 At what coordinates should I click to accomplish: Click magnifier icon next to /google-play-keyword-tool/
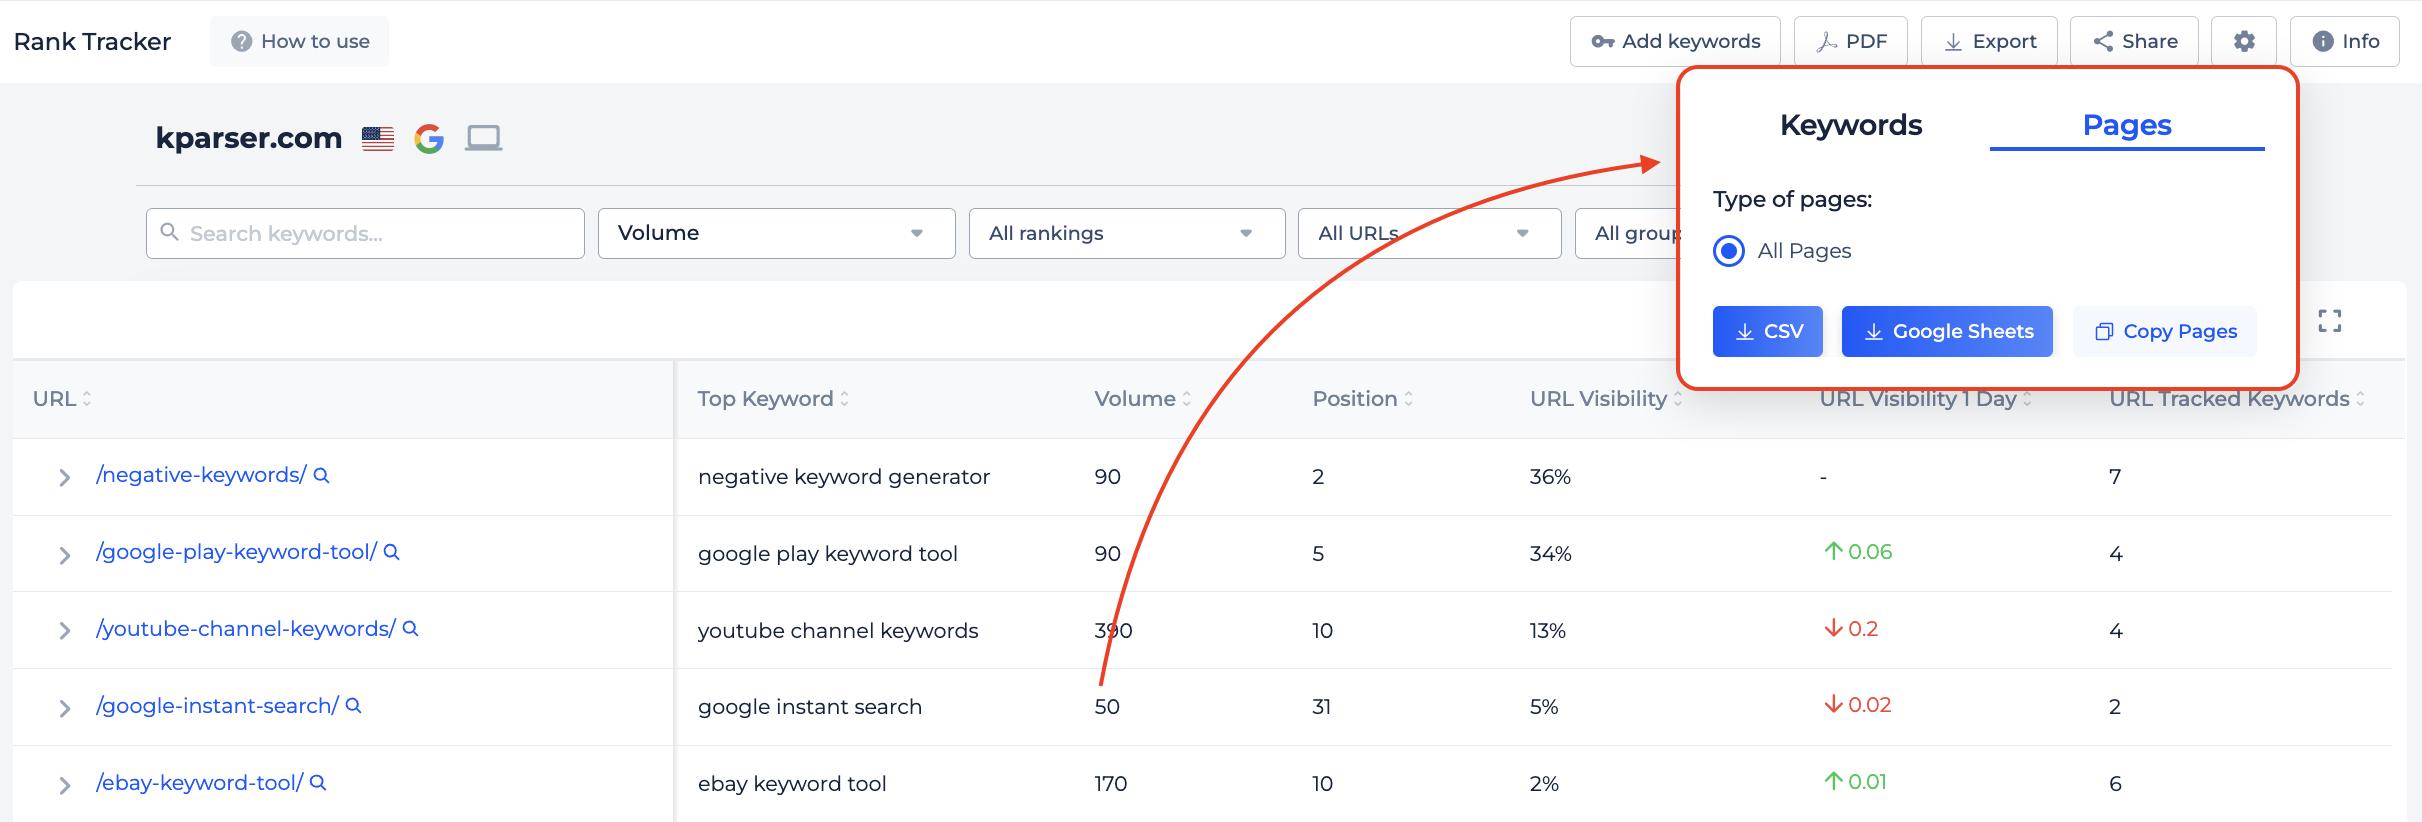click(392, 552)
